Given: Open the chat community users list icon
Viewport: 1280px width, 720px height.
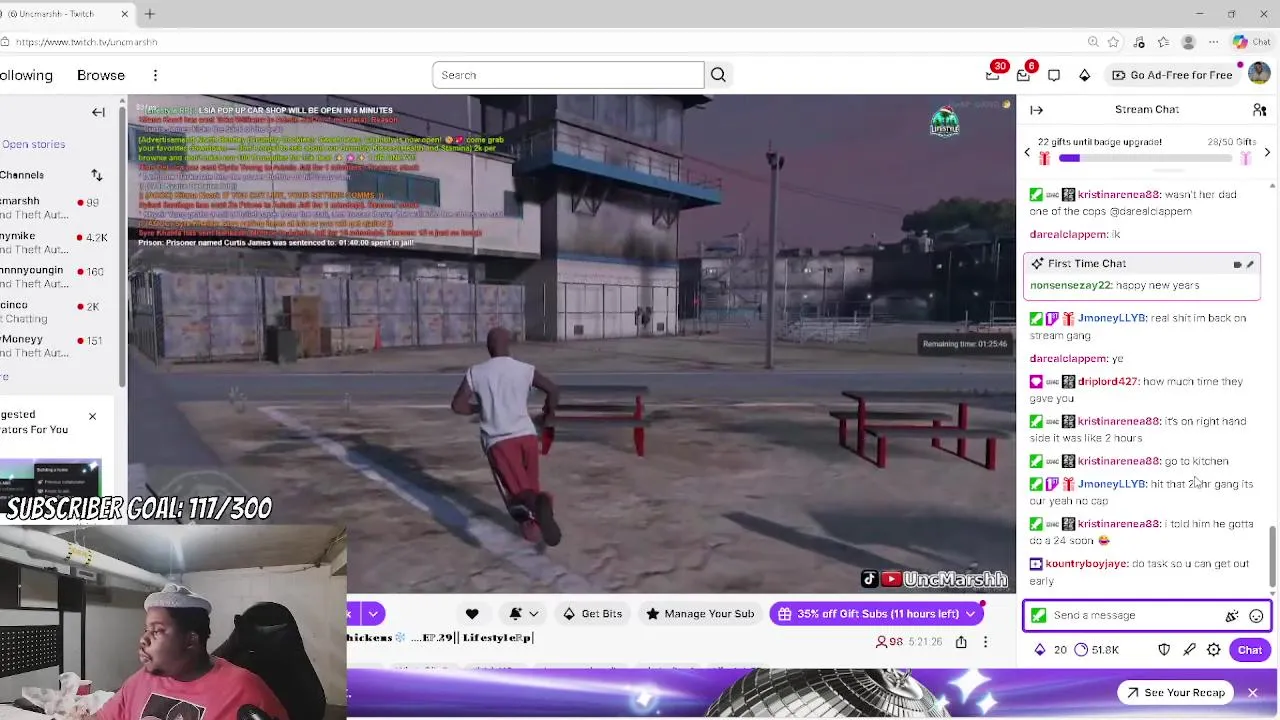Looking at the screenshot, I should pyautogui.click(x=1259, y=110).
